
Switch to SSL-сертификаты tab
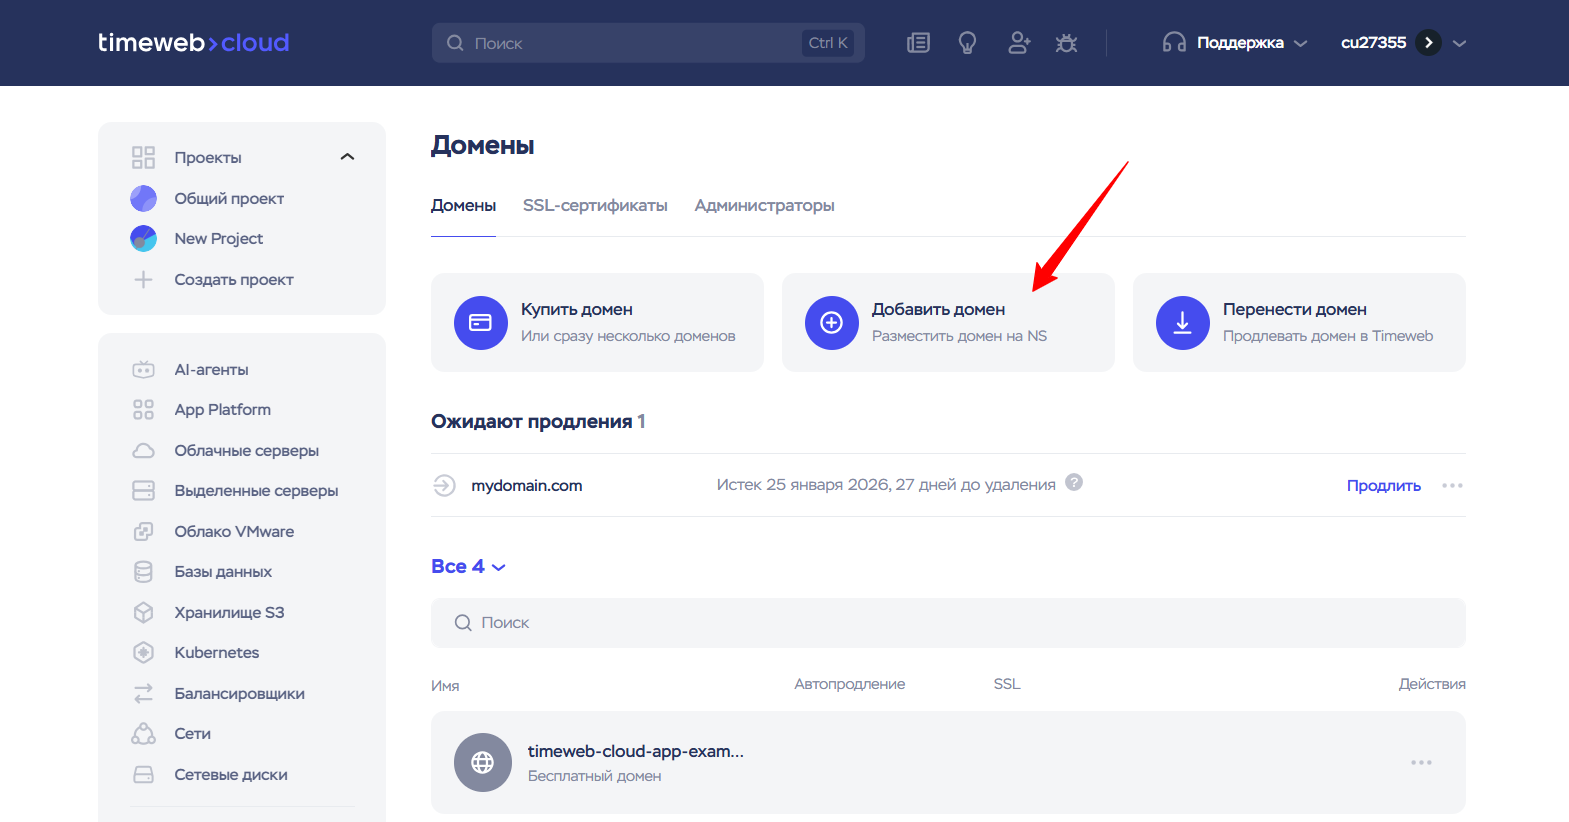pos(595,206)
